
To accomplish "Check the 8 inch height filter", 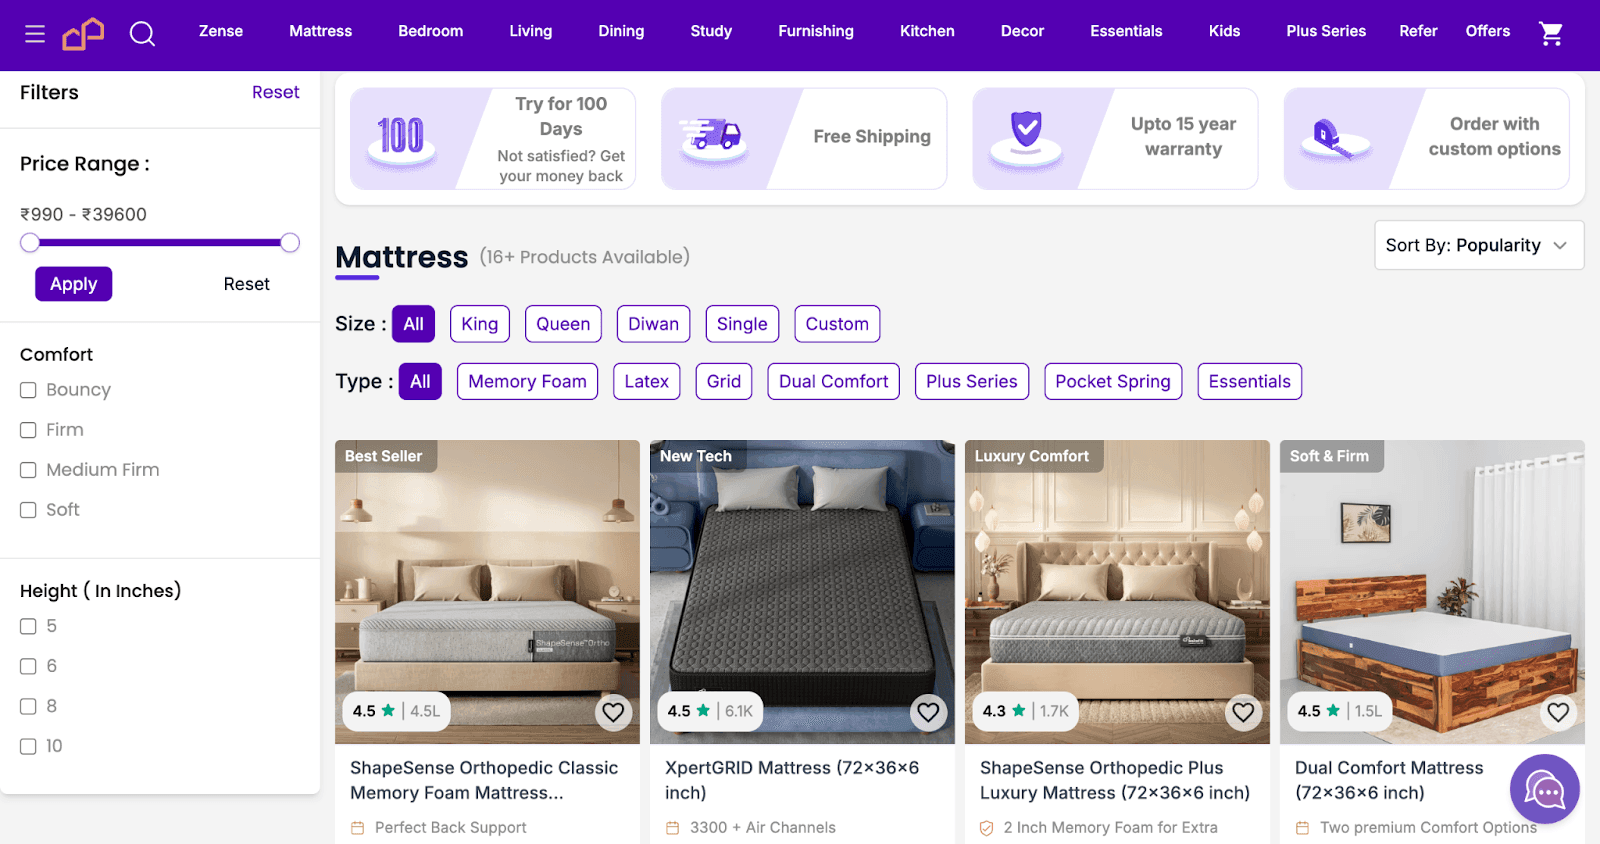I will point(27,706).
